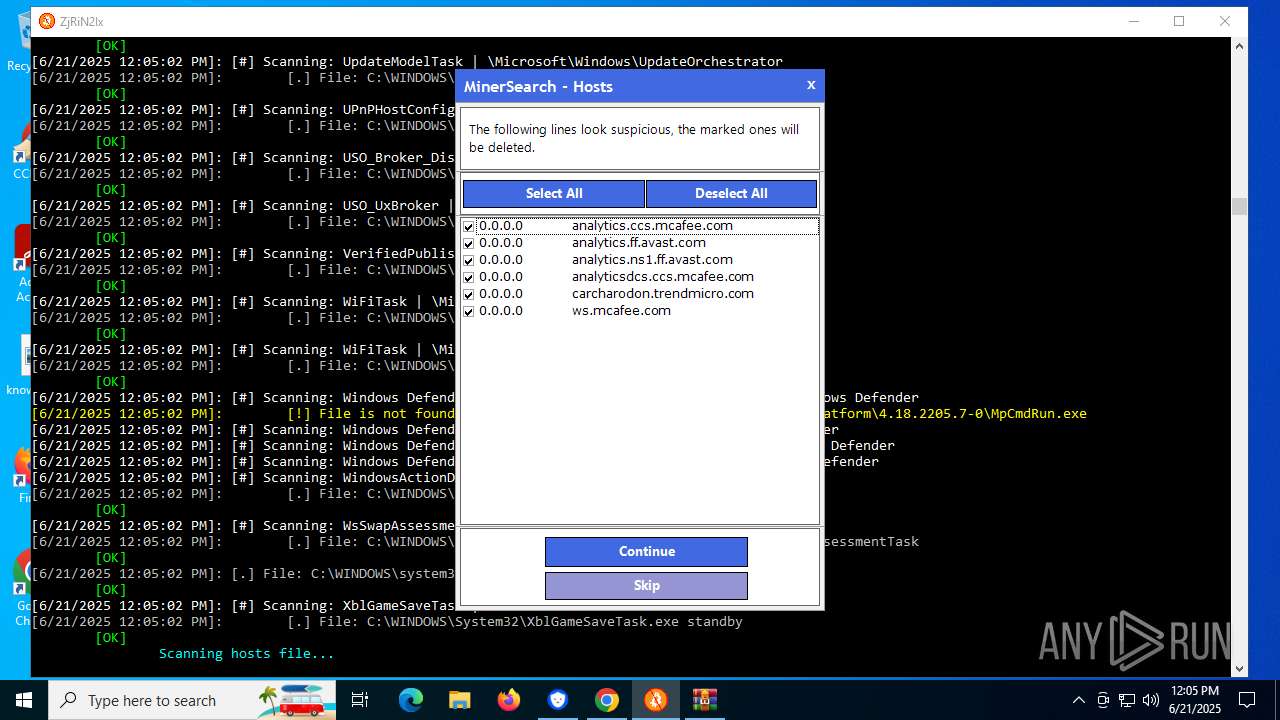Image resolution: width=1280 pixels, height=720 pixels.
Task: Select analytics.ff.avast.com host text
Action: [639, 243]
